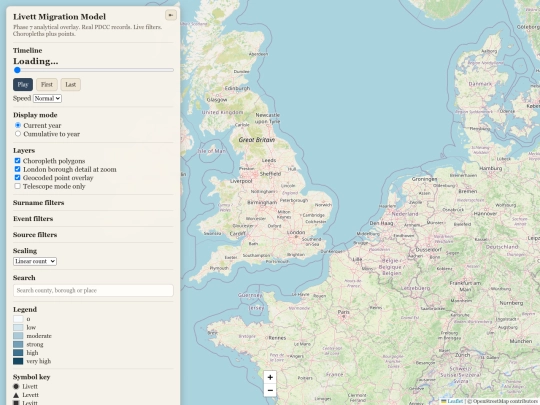Click the Great Britain map label
Screen dimensions: 540x405
point(257,140)
